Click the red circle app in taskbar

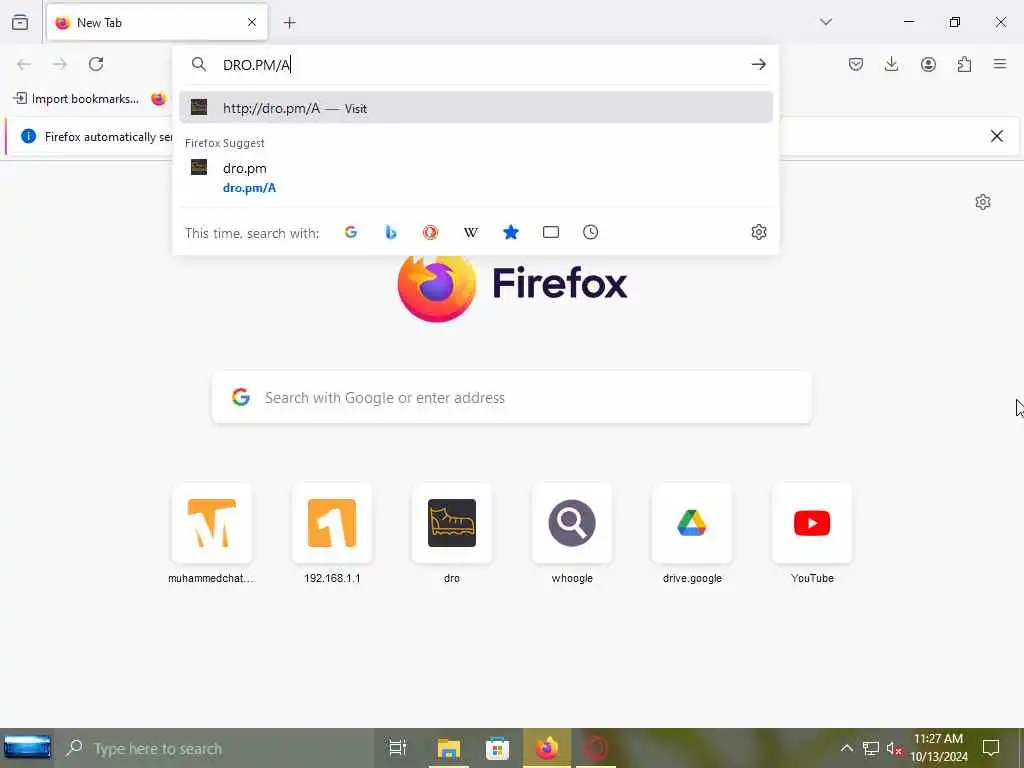(596, 748)
